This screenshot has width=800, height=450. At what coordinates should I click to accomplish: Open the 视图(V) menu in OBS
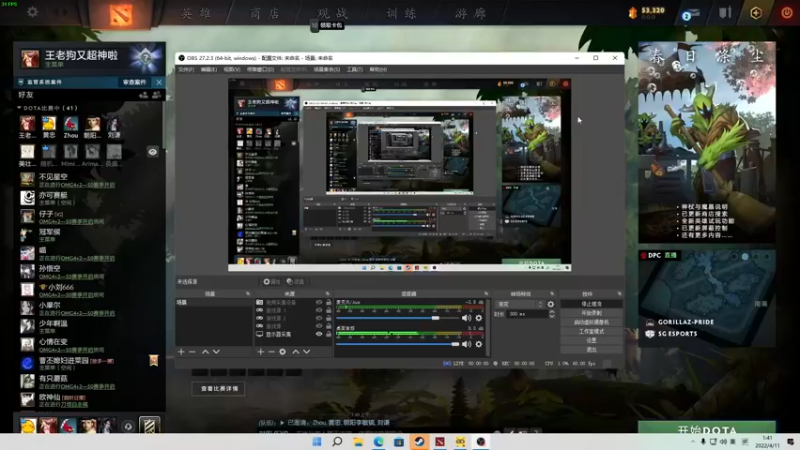(232, 69)
